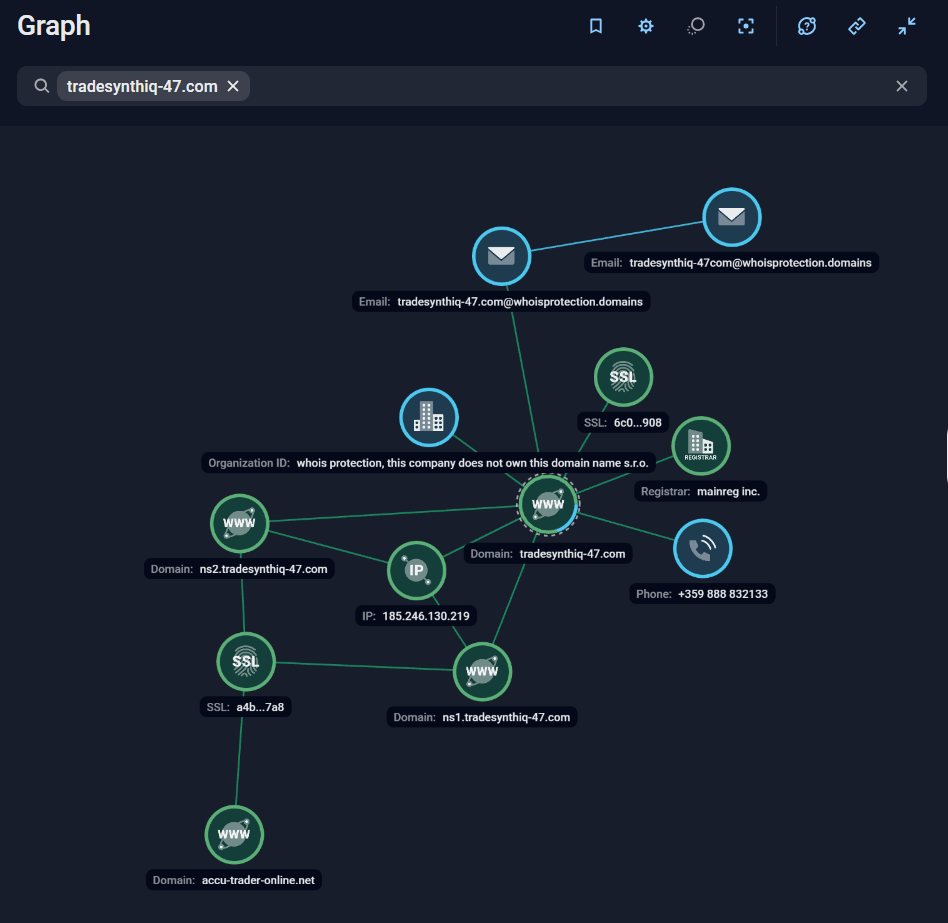
Task: Click the accu-trader-online.net domain node
Action: (233, 834)
